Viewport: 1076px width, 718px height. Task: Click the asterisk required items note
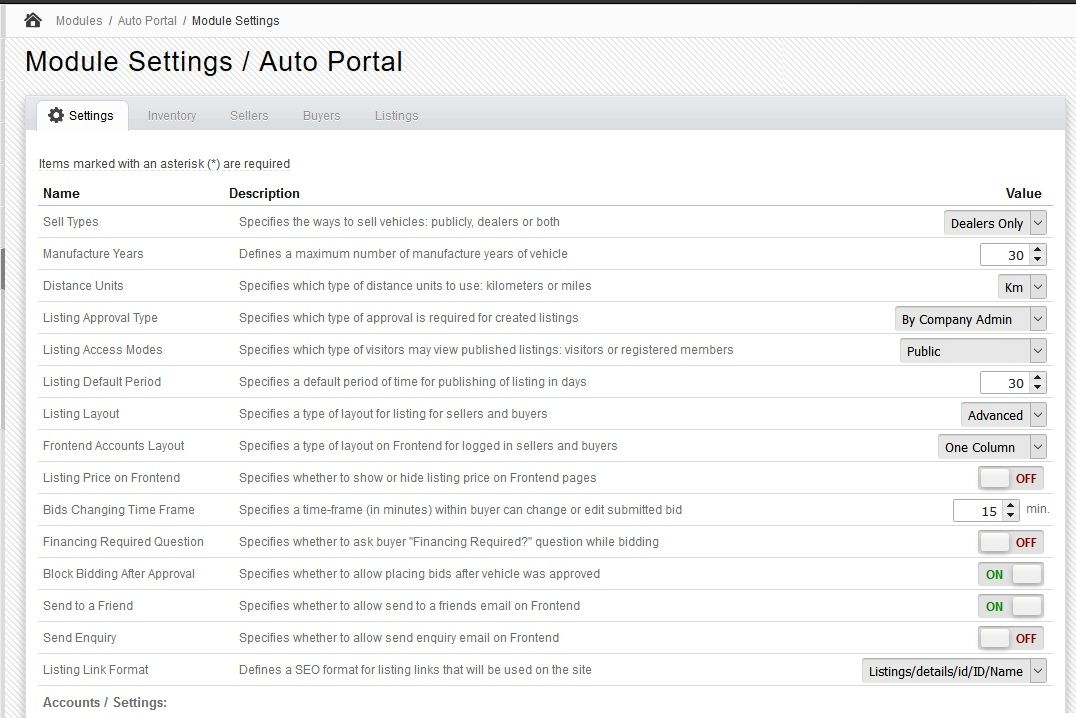point(164,163)
